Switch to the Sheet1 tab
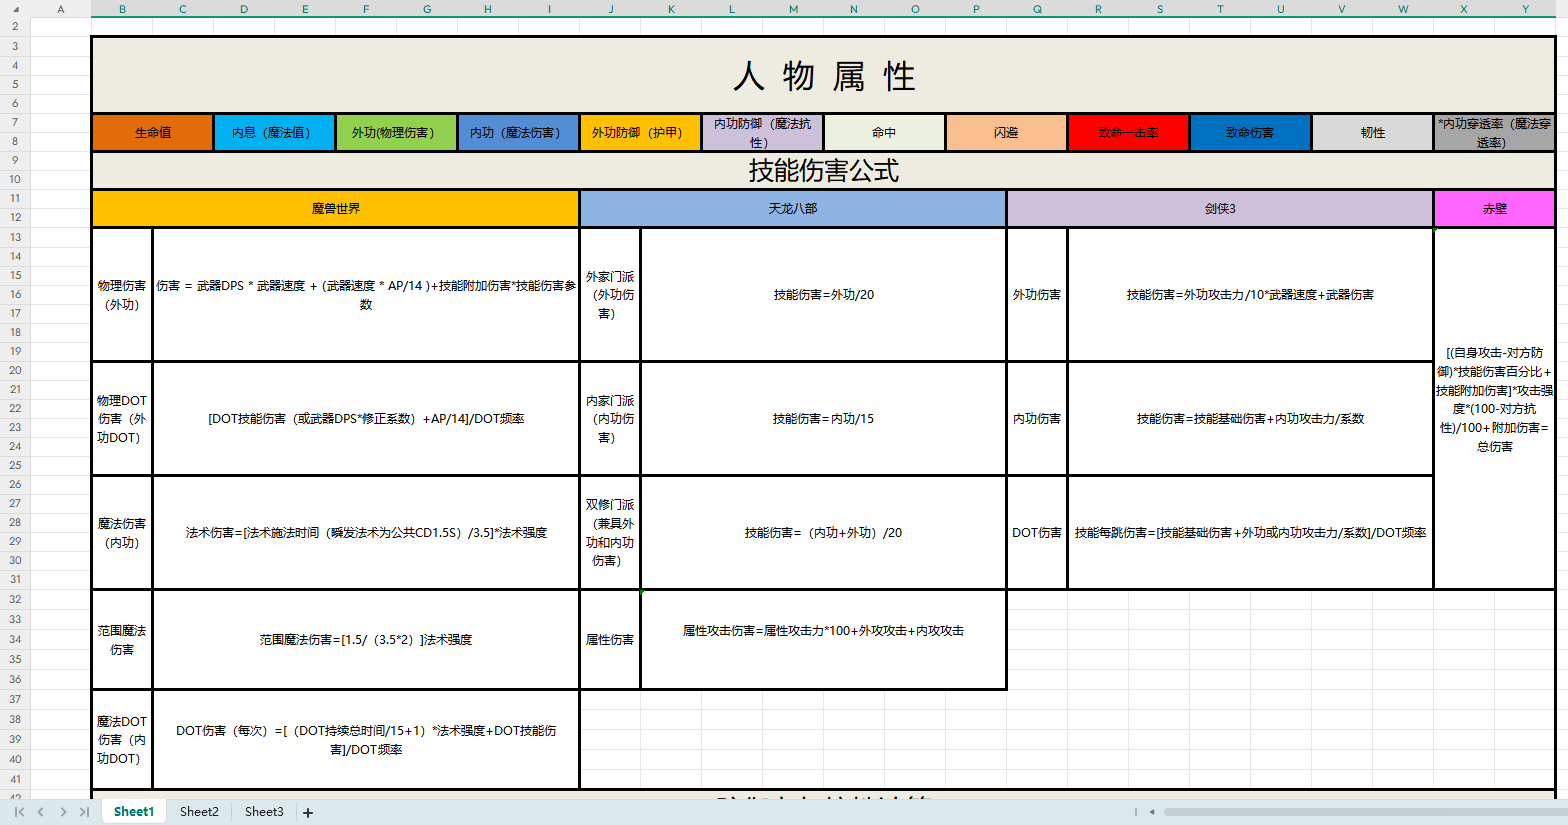 [134, 812]
